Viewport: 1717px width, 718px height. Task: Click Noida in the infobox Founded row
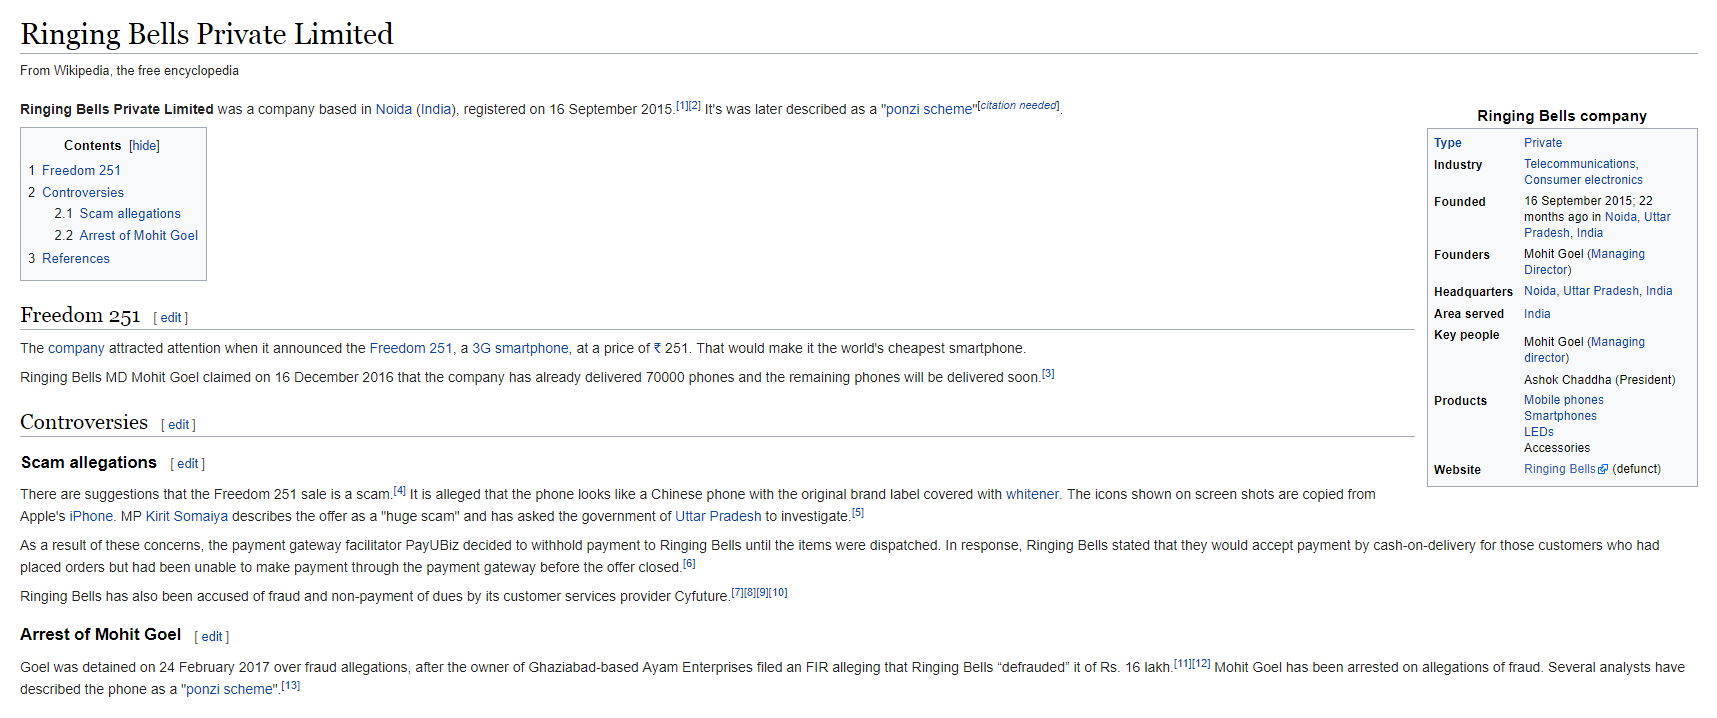(1621, 218)
